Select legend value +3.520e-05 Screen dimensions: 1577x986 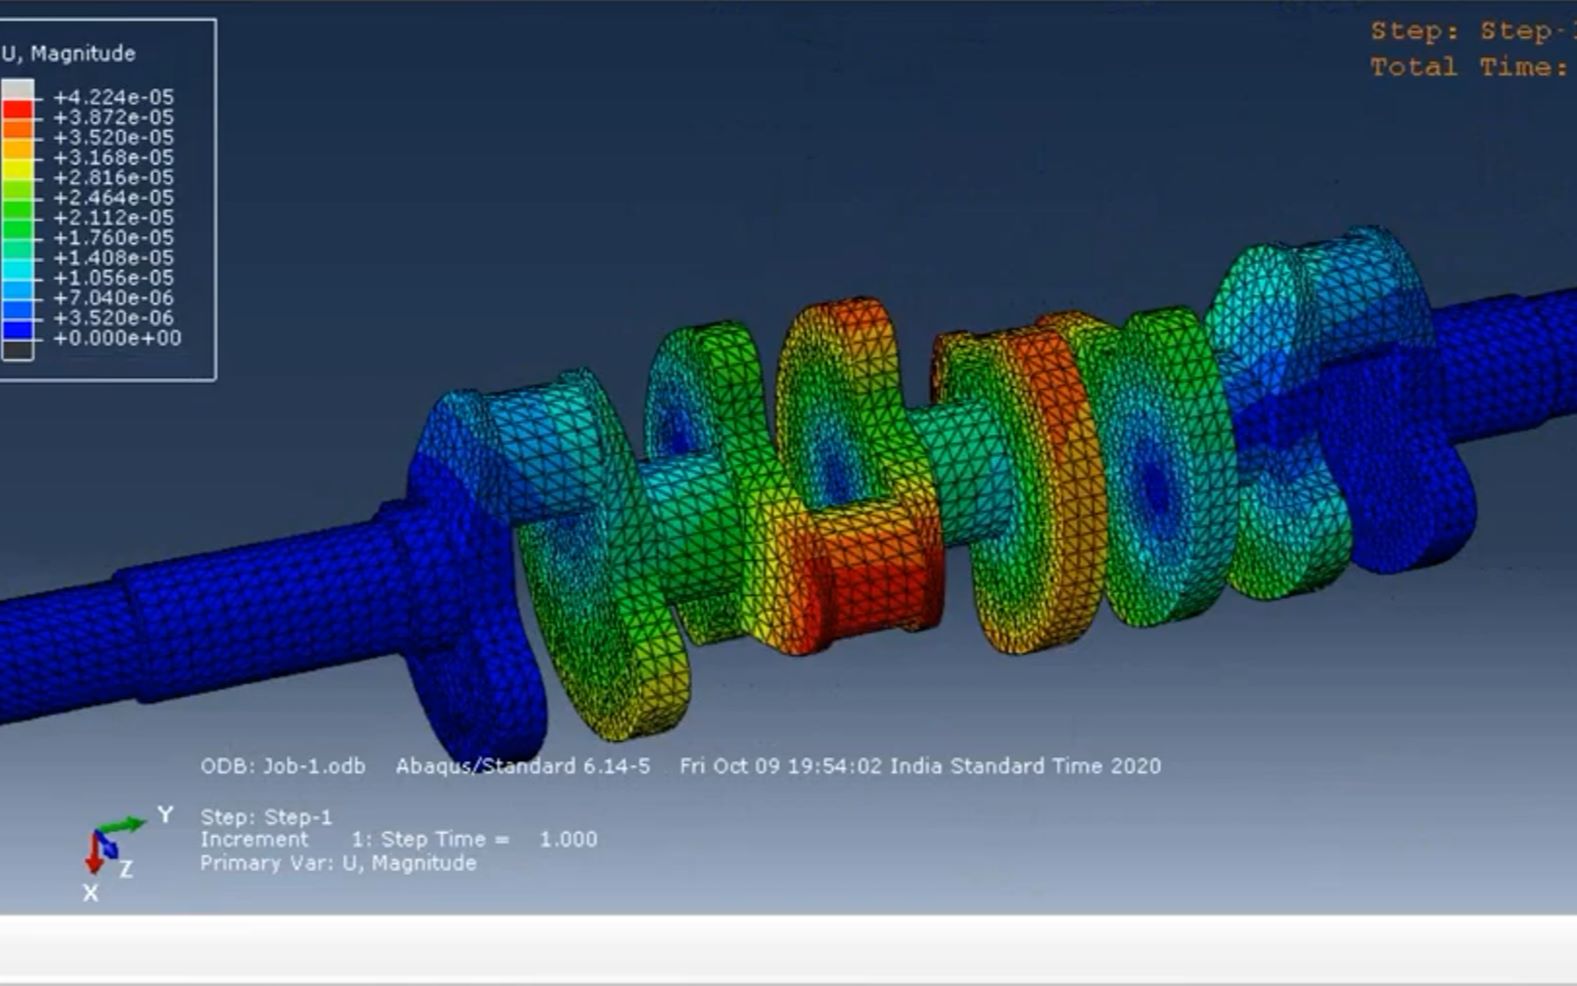pyautogui.click(x=113, y=137)
